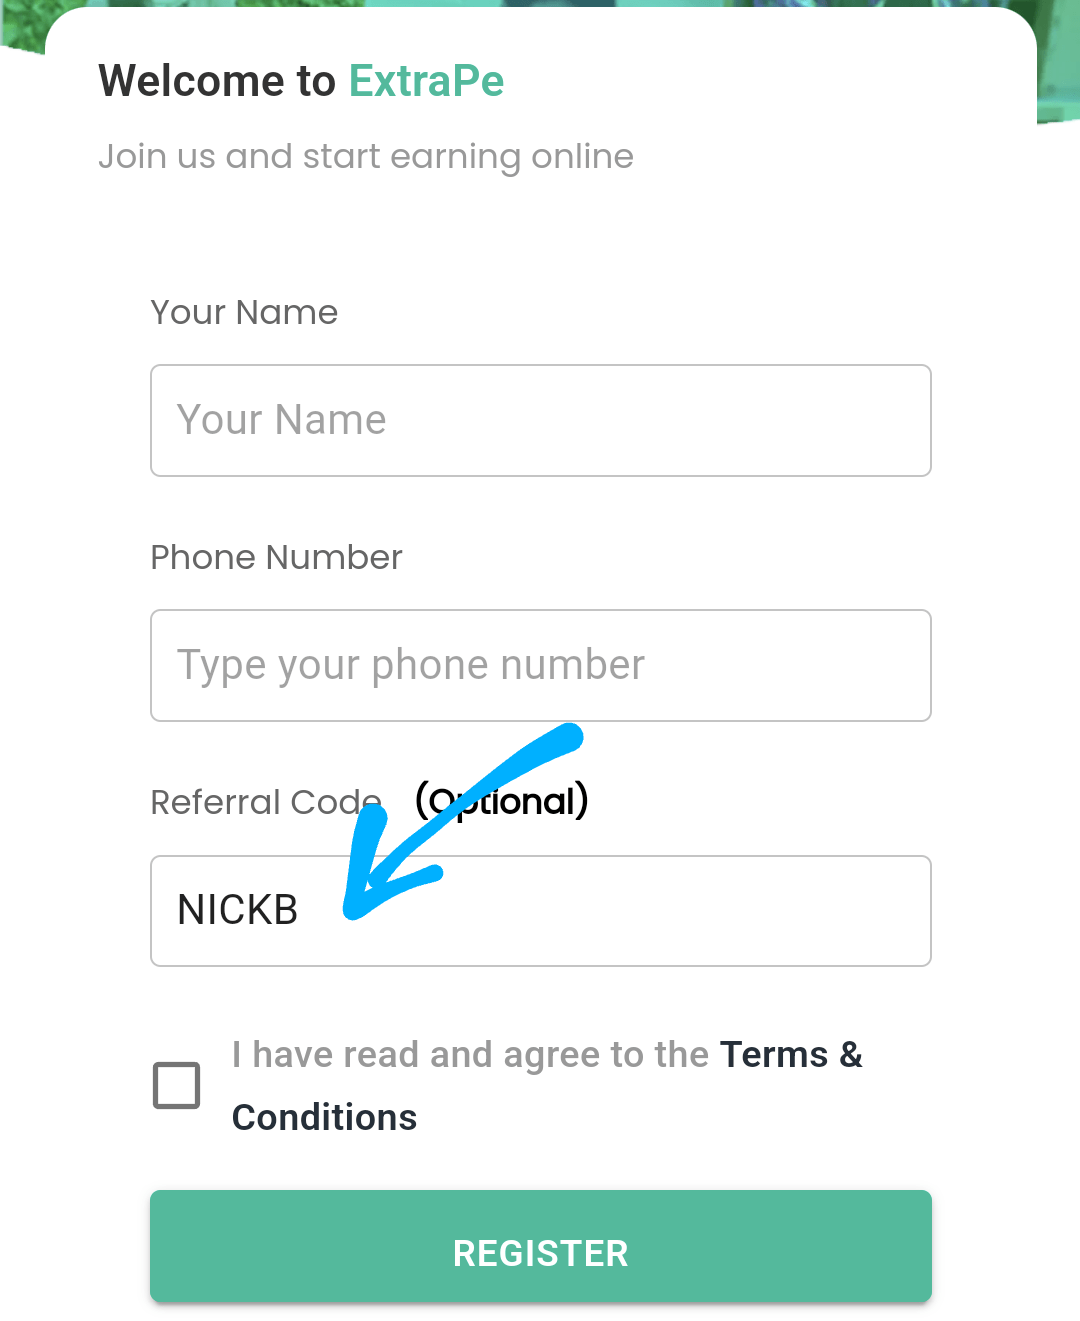Screen dimensions: 1080x1321
Task: Click "I have read and agree to the" text
Action: (x=470, y=1055)
